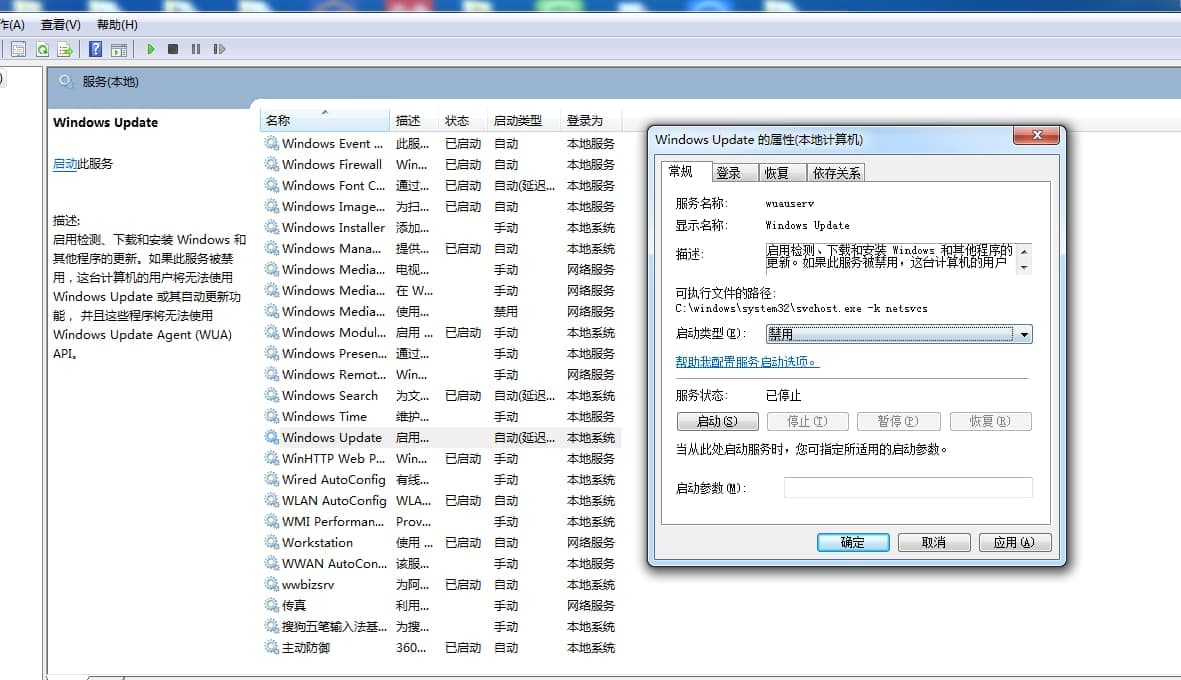The image size is (1181, 680).
Task: Sort by the 状态 column header
Action: 462,120
